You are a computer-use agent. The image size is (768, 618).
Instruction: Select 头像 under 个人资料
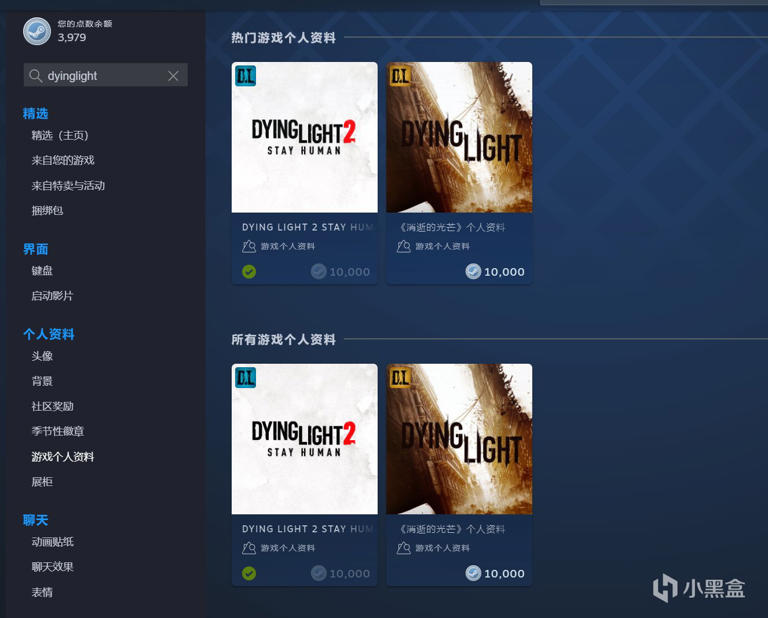[42, 356]
